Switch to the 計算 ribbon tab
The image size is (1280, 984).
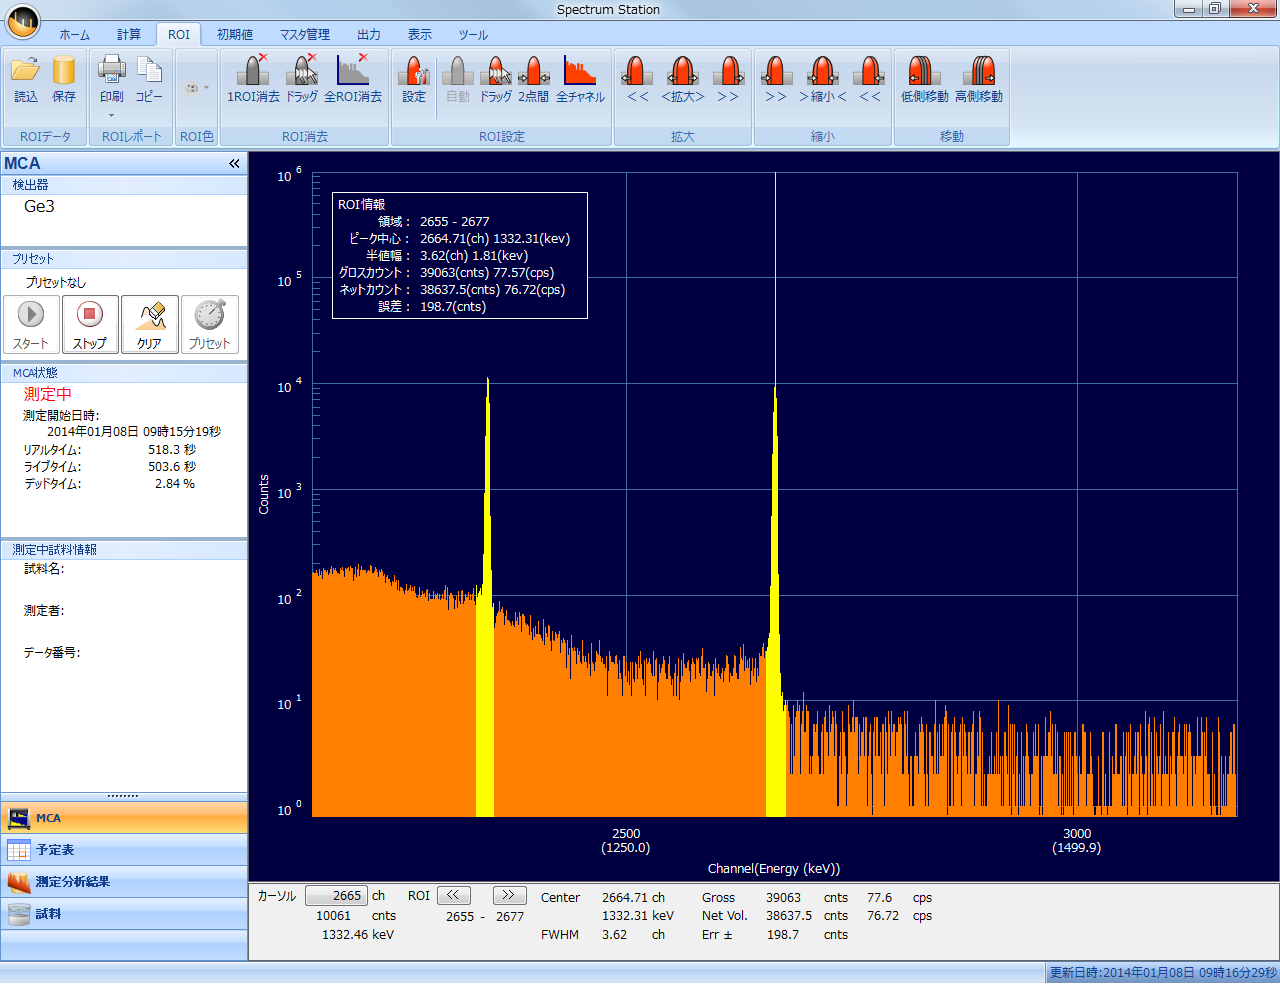(x=129, y=35)
